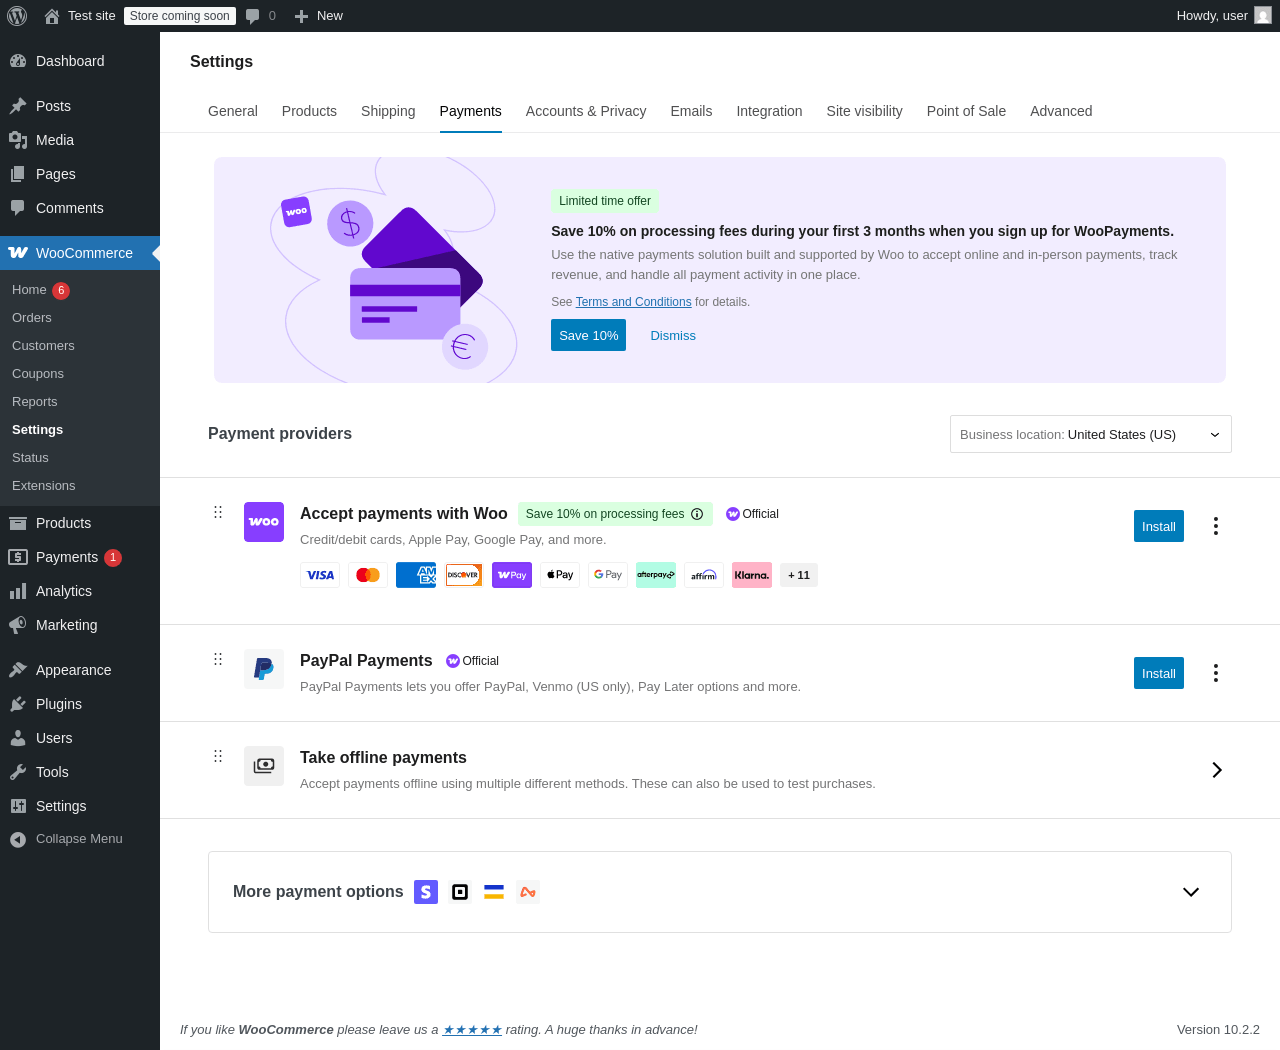Click the Stripe icon in More payment options
The image size is (1280, 1050).
[x=426, y=892]
